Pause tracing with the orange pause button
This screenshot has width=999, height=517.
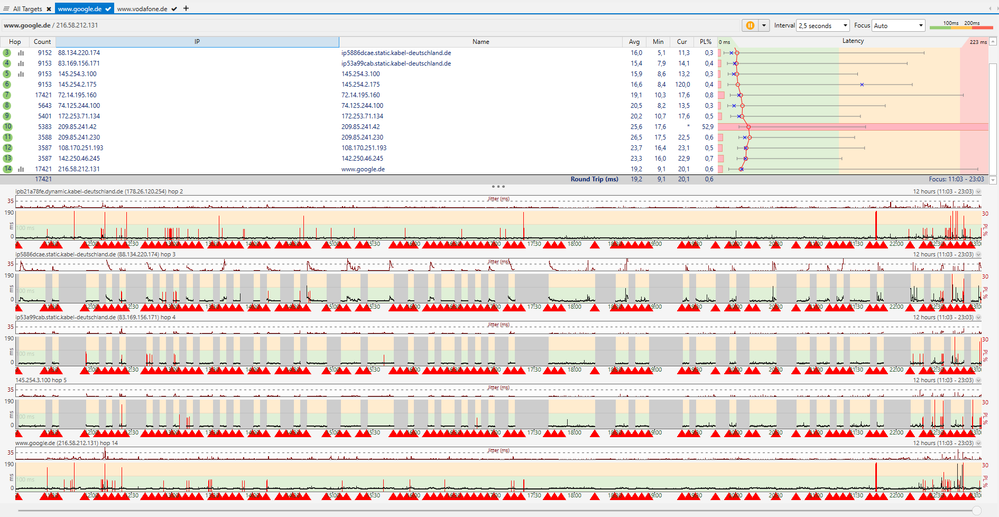tap(749, 25)
